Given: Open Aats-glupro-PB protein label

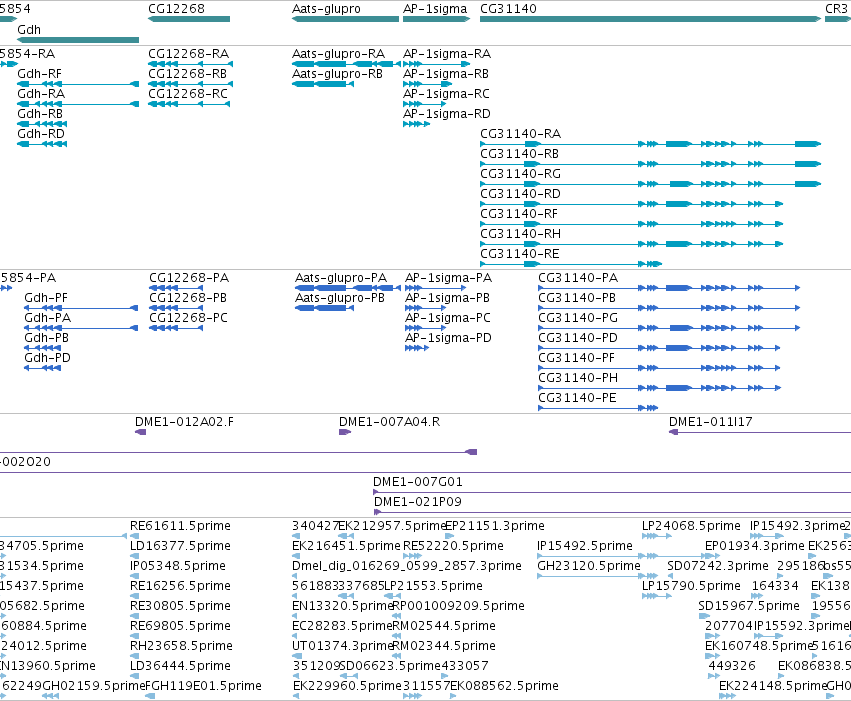Looking at the screenshot, I should [340, 298].
